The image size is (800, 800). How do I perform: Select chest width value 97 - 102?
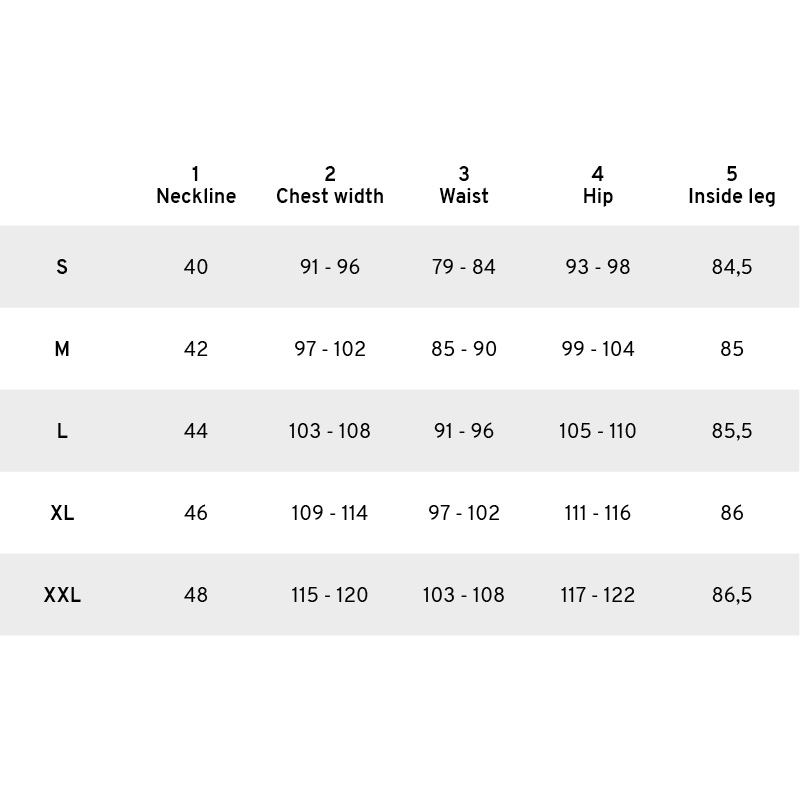pos(330,349)
